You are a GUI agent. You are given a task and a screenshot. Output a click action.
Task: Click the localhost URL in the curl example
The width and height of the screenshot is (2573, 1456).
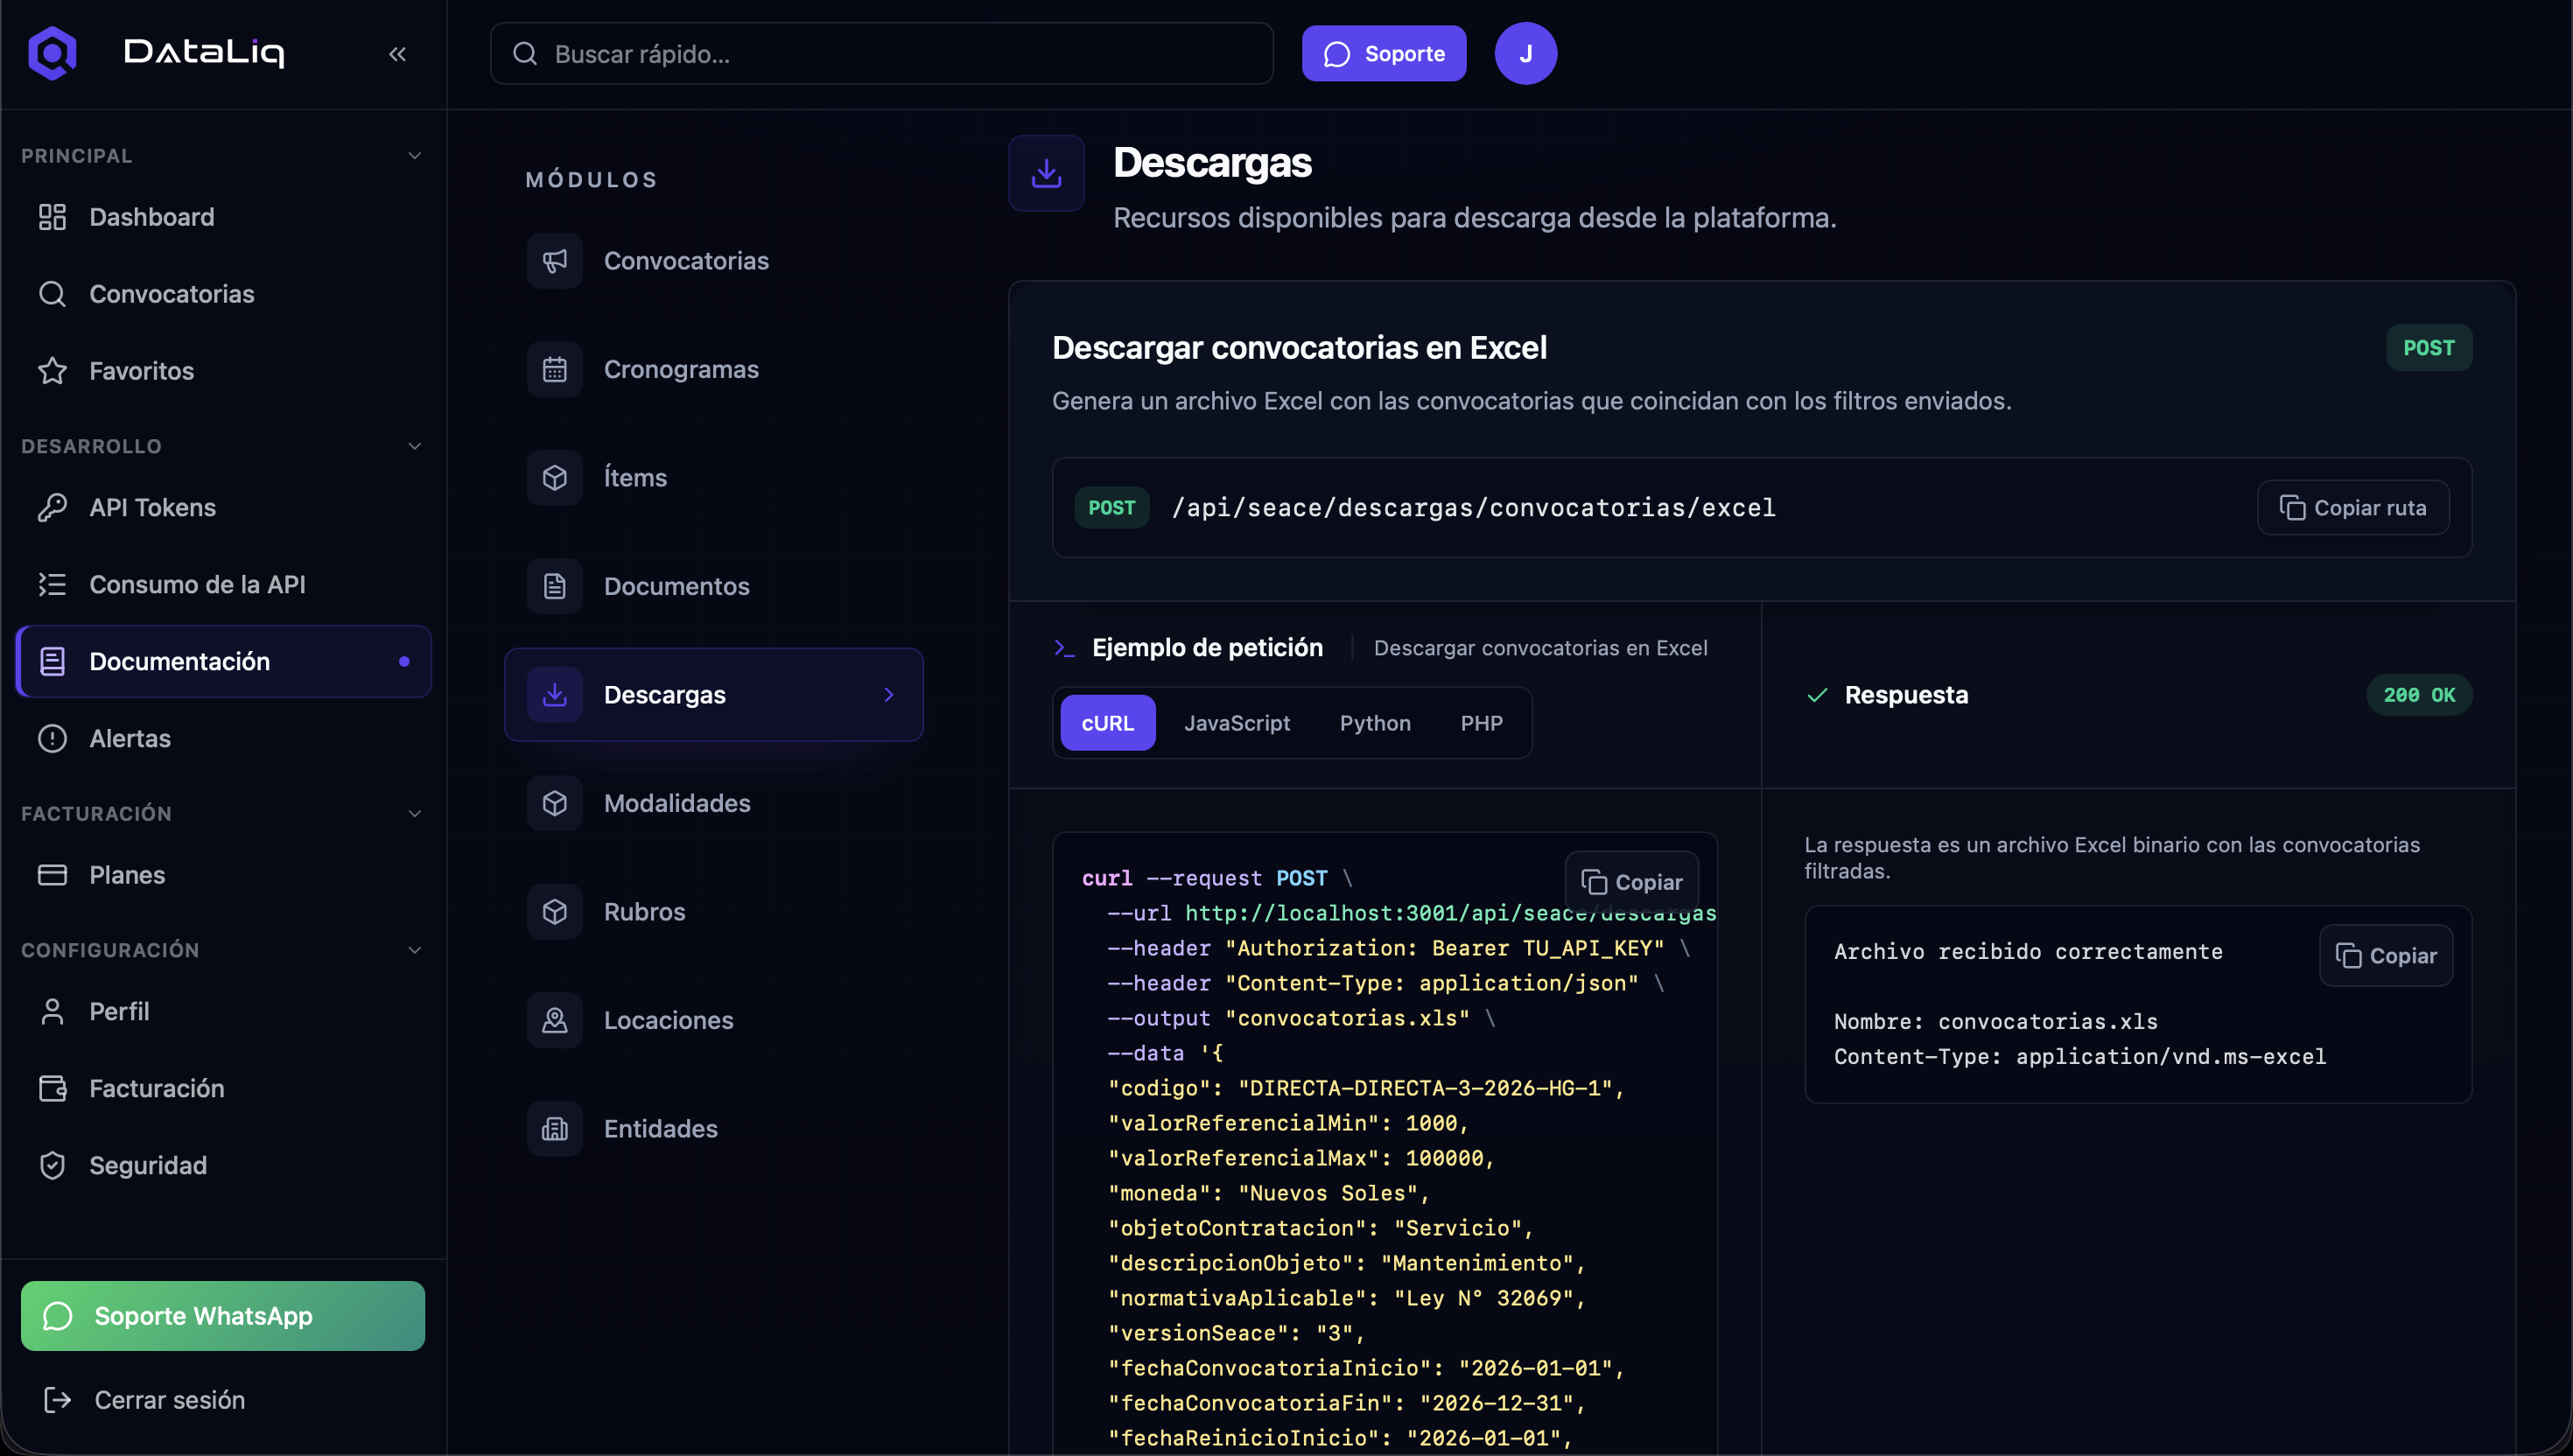[1449, 913]
